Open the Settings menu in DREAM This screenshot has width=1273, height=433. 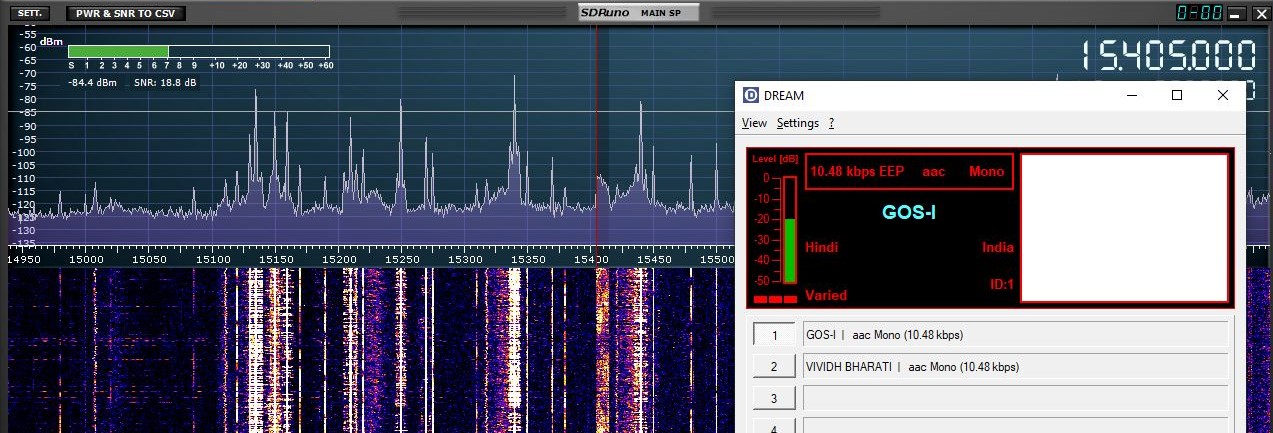(798, 123)
